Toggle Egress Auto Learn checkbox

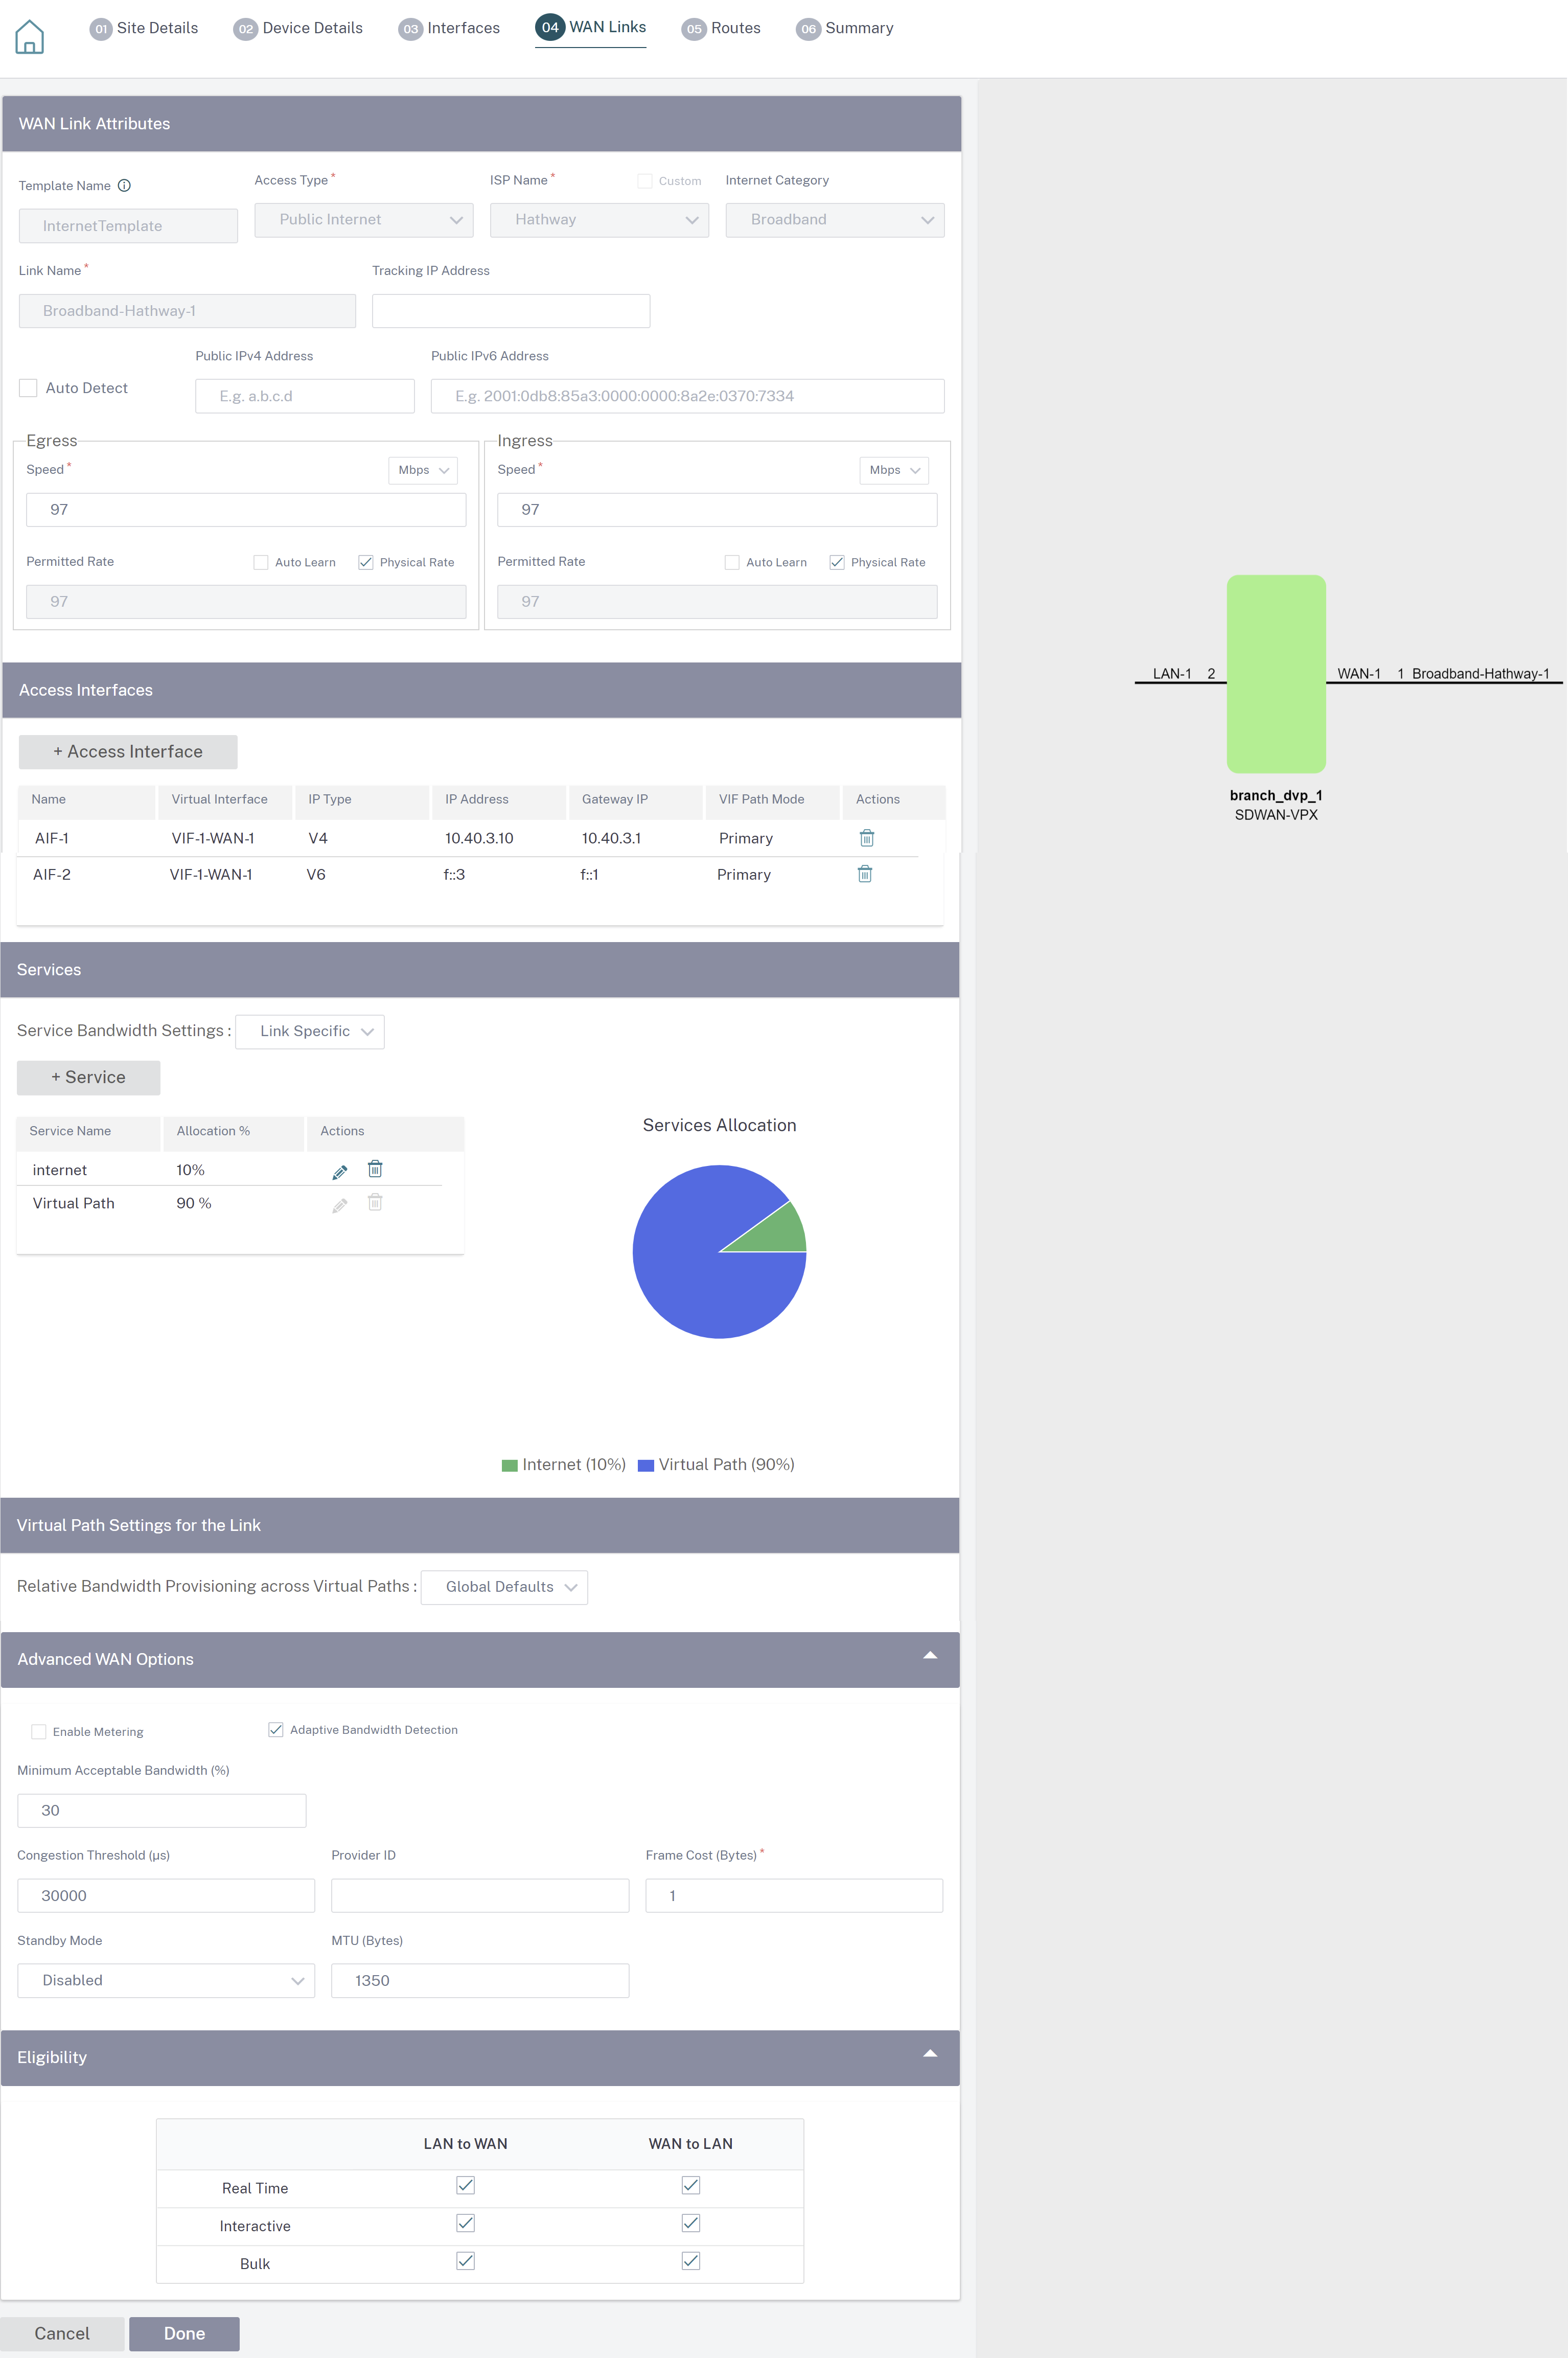[261, 562]
